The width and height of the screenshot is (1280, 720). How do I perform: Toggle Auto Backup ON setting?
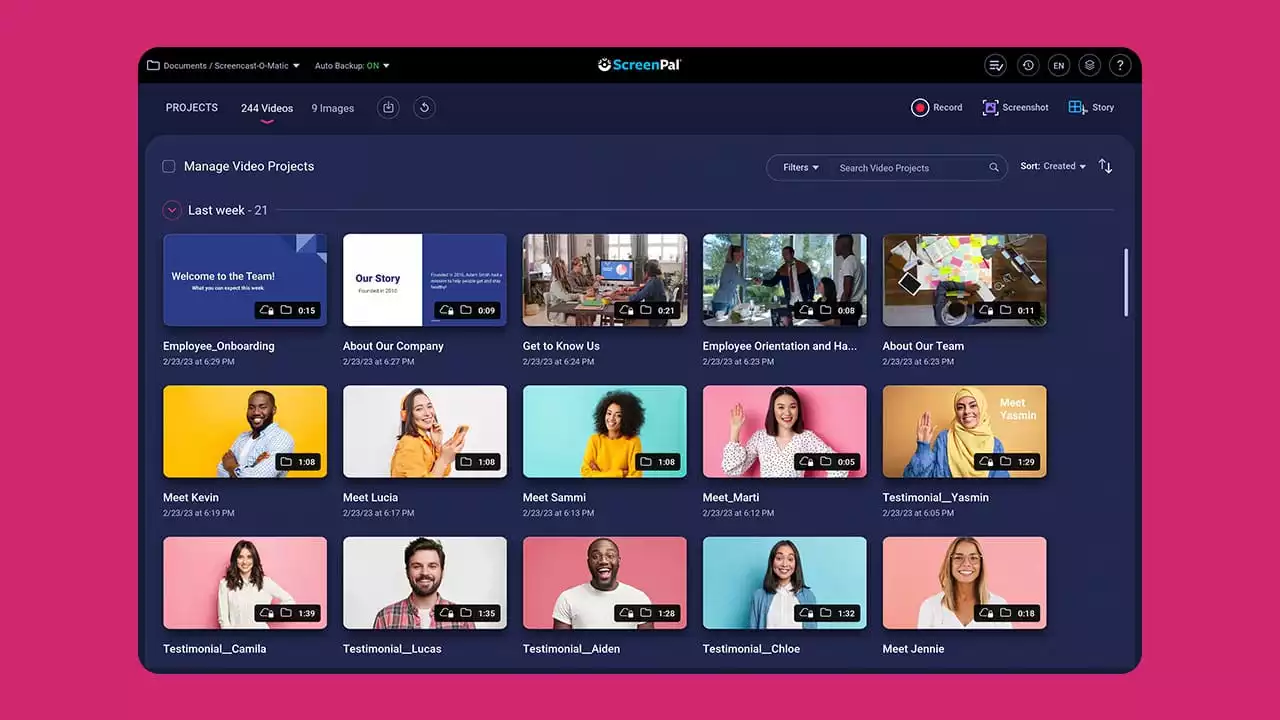point(352,66)
